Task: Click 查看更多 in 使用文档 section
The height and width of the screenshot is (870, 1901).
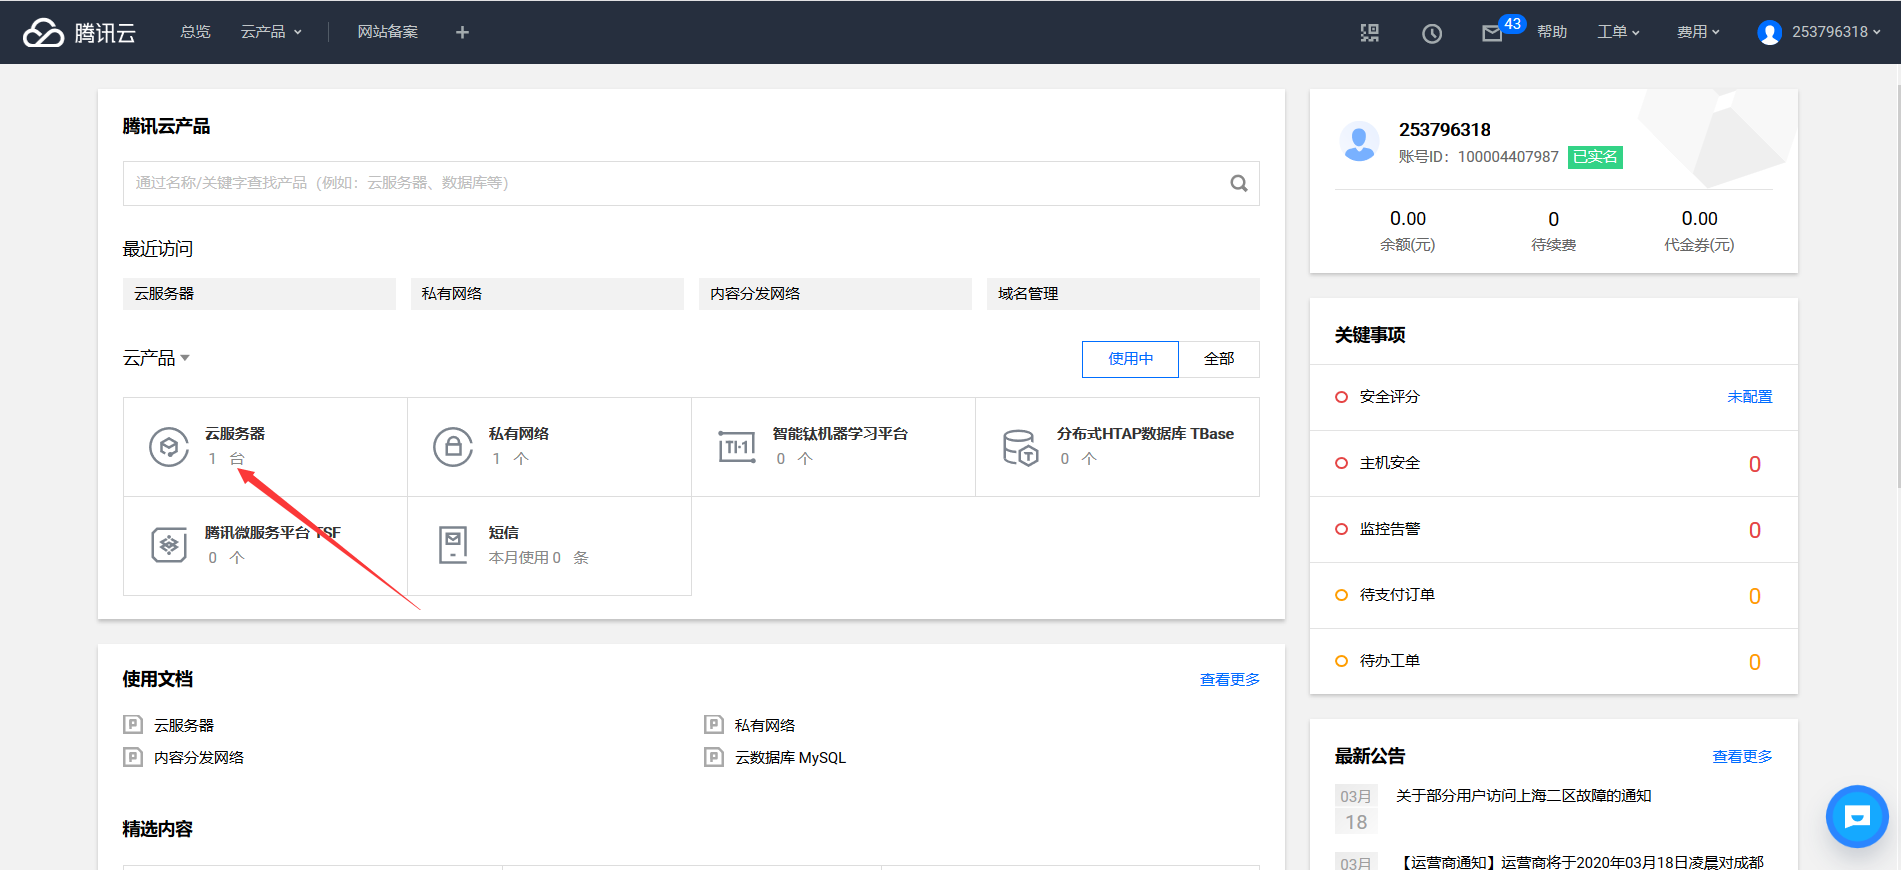Action: pos(1230,679)
